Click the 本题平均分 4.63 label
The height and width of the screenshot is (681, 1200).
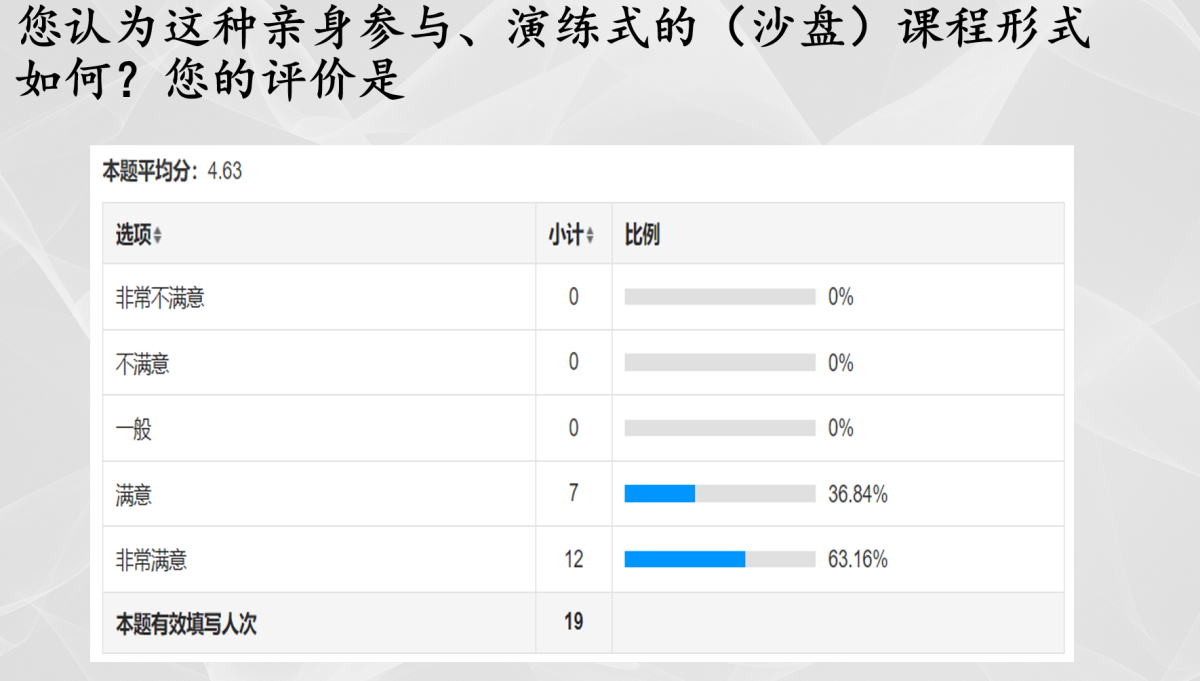click(x=172, y=172)
